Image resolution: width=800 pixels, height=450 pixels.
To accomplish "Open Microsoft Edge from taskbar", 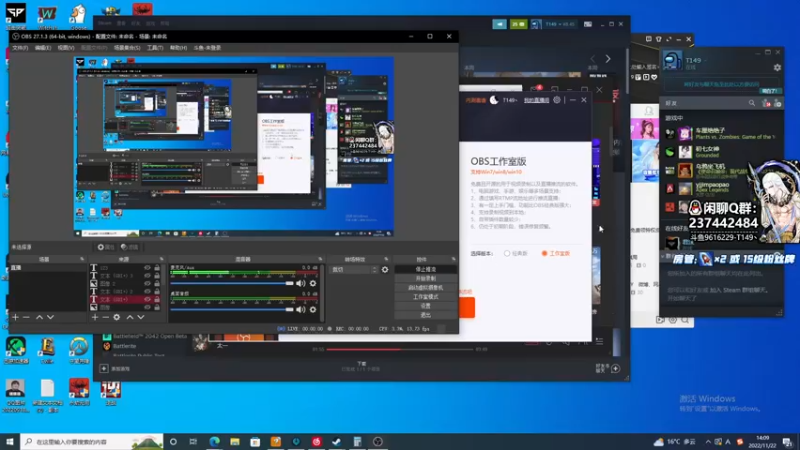I will pyautogui.click(x=214, y=442).
